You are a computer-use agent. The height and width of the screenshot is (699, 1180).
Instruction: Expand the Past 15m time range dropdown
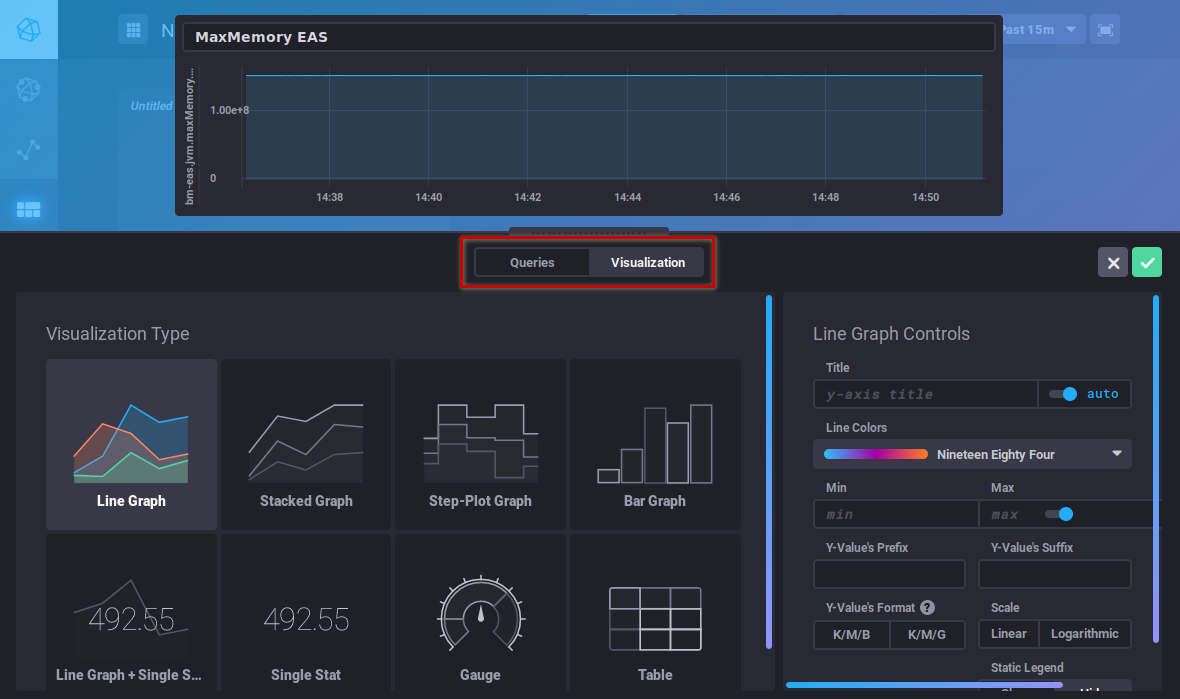pos(1043,30)
